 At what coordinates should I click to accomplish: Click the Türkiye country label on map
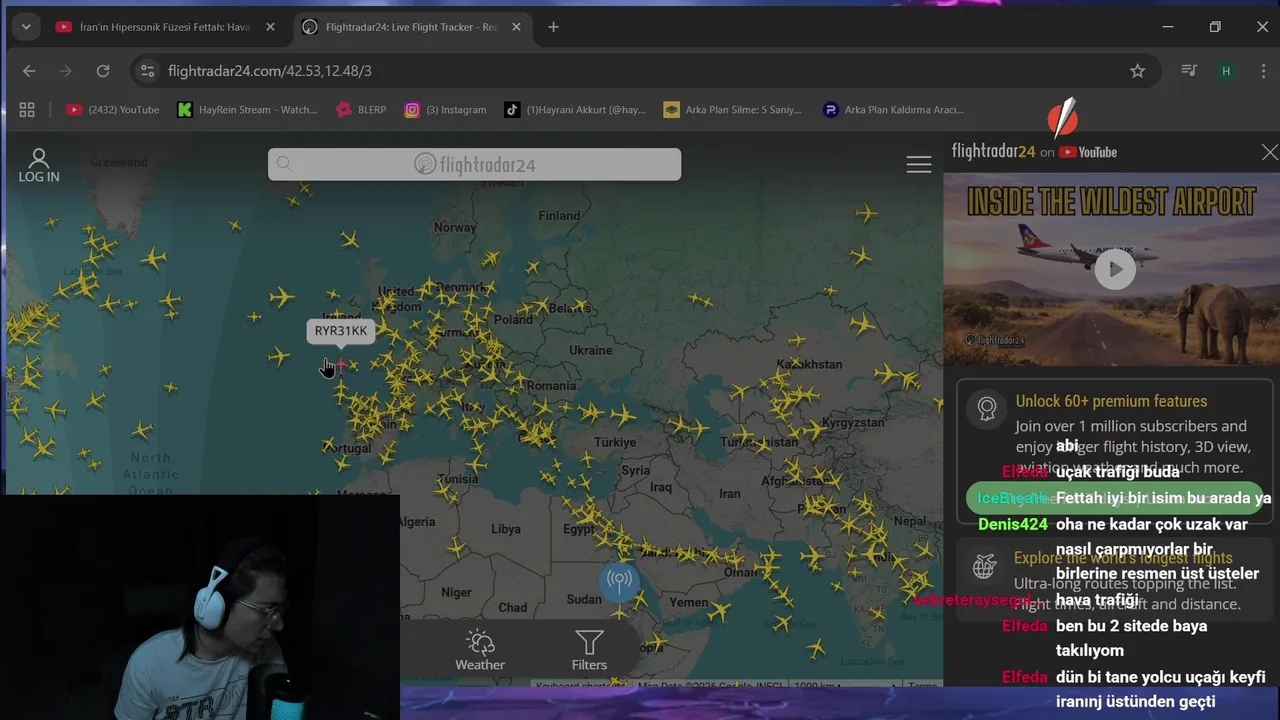(x=615, y=442)
